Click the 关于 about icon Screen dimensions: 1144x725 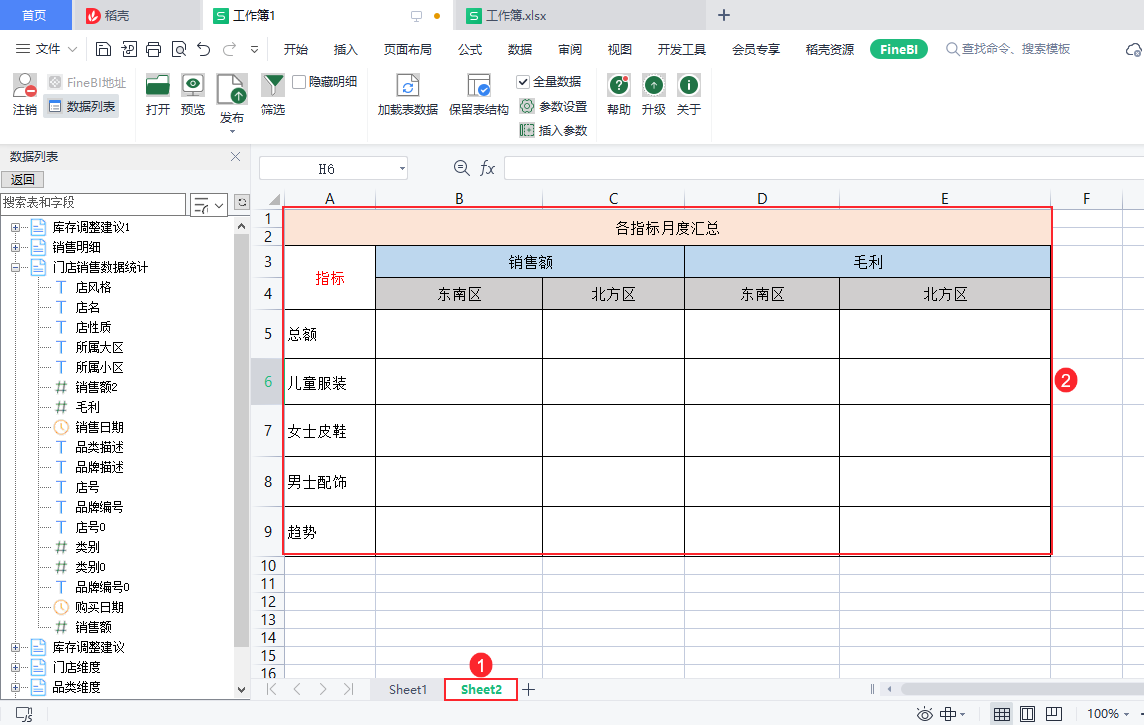[x=689, y=85]
